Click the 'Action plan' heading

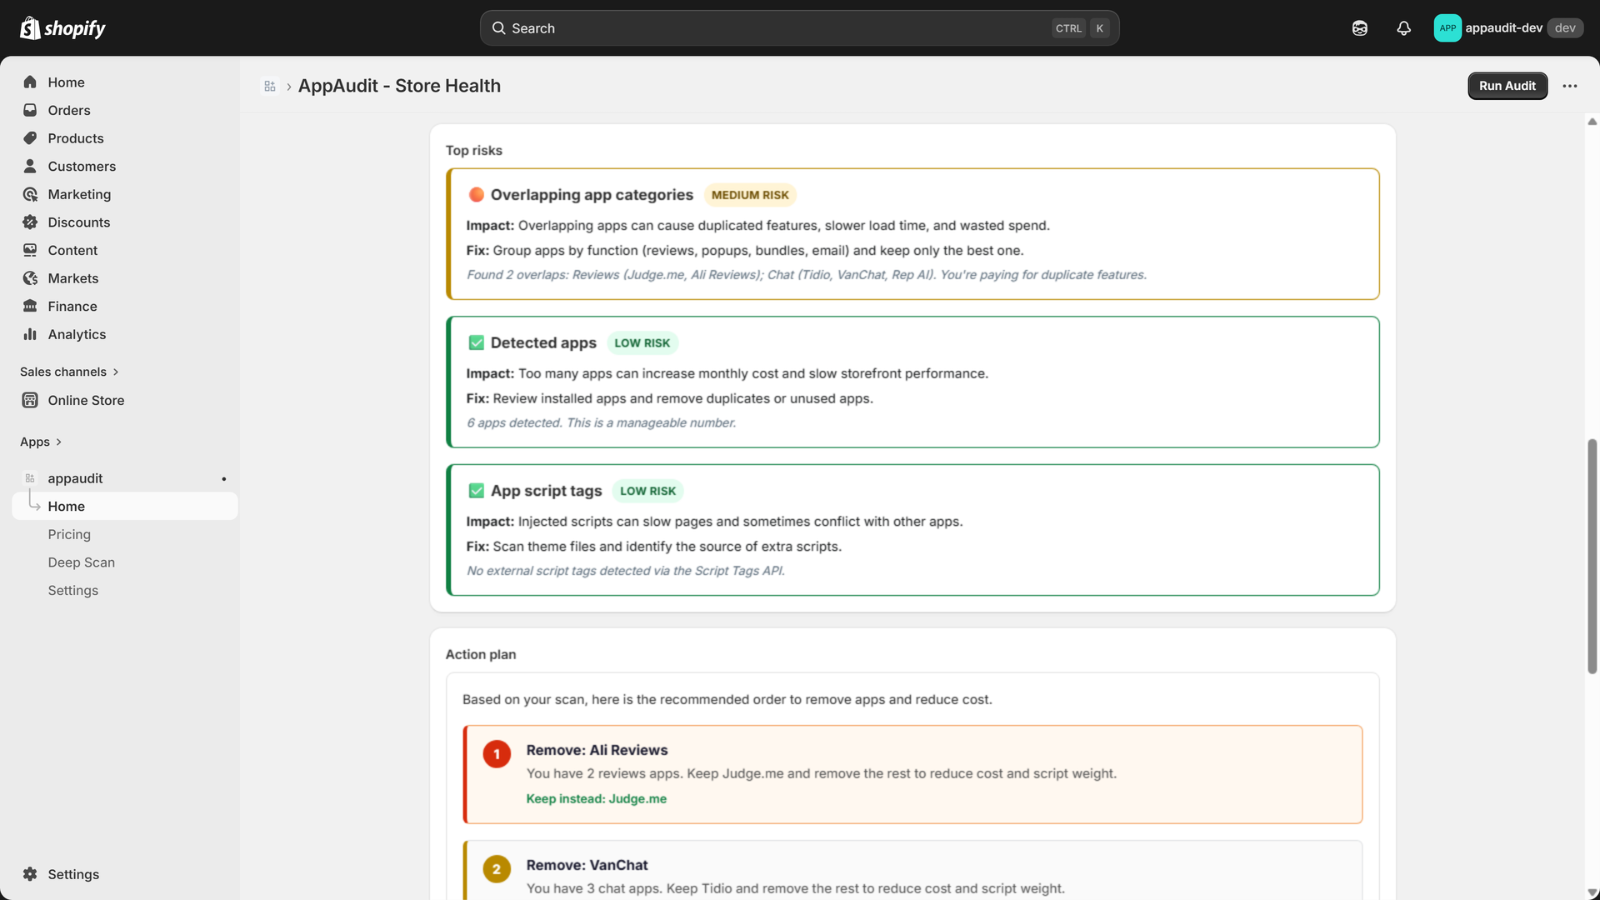(481, 654)
